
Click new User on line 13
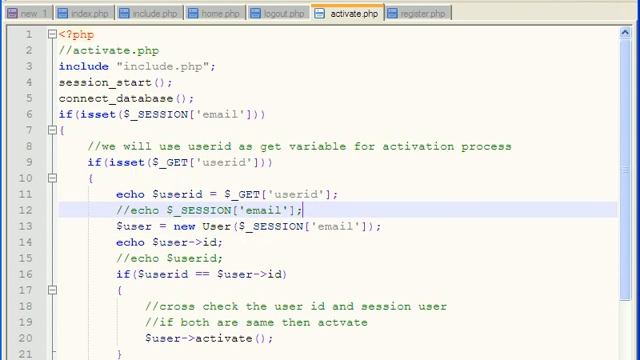[x=202, y=227]
